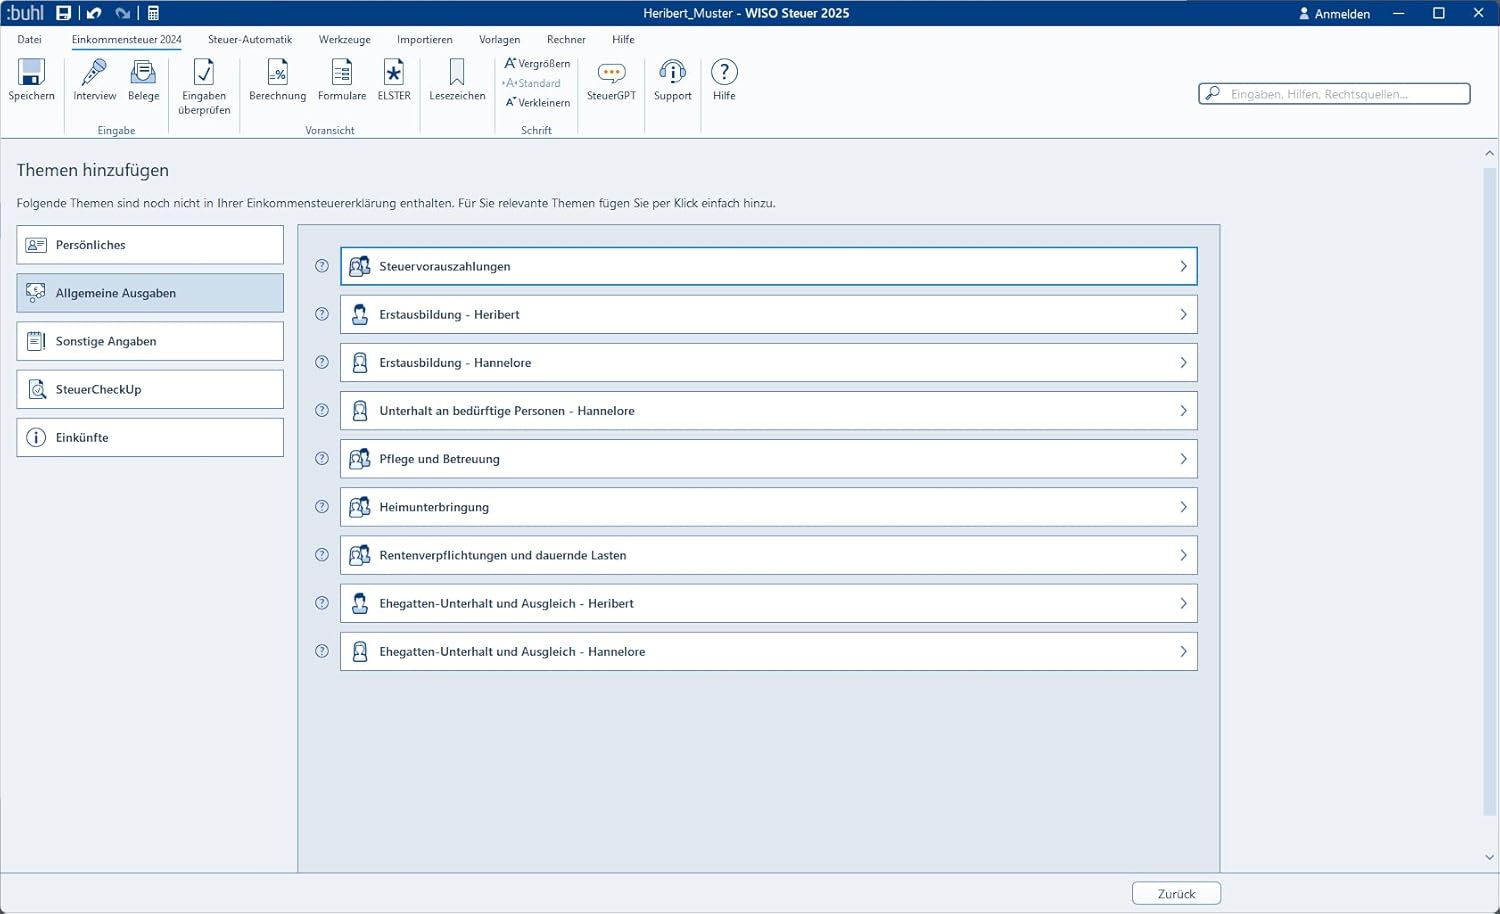The width and height of the screenshot is (1500, 914).
Task: Click the save disk icon in title bar
Action: (x=64, y=13)
